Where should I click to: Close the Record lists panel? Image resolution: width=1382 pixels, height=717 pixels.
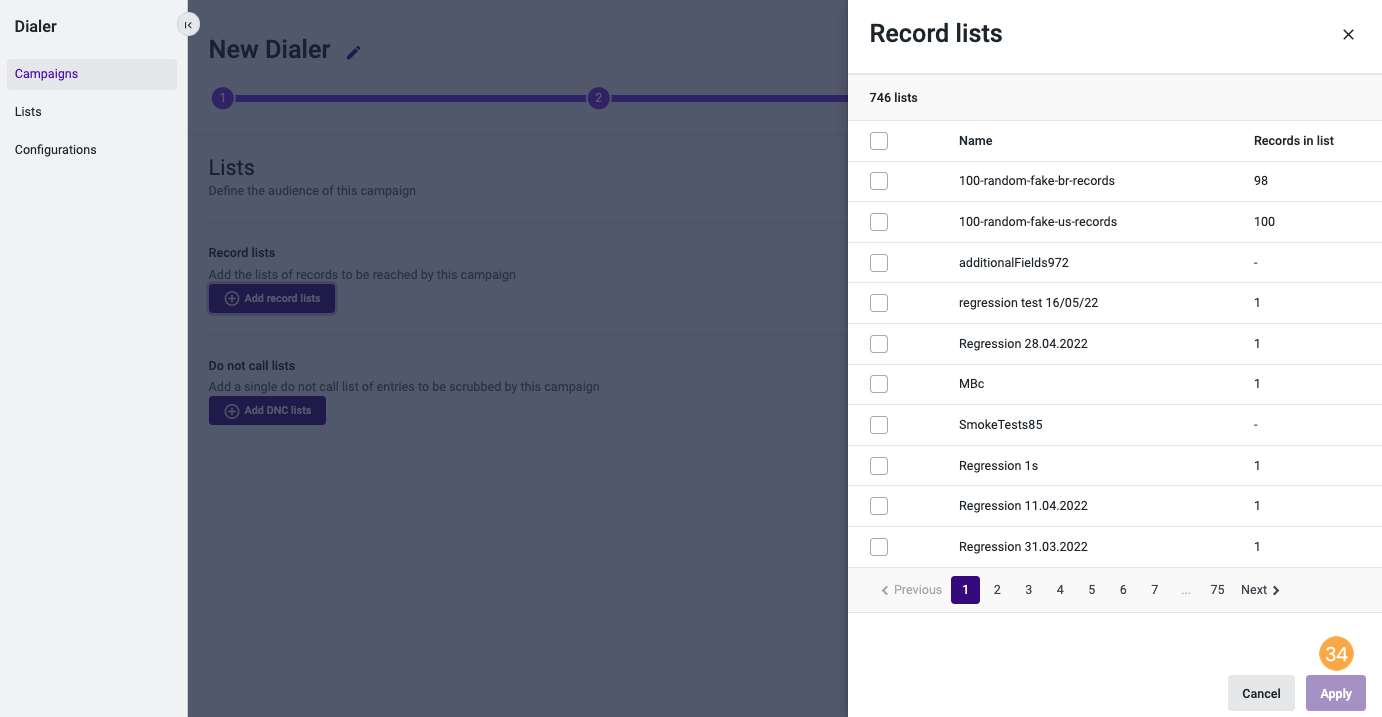(1348, 34)
